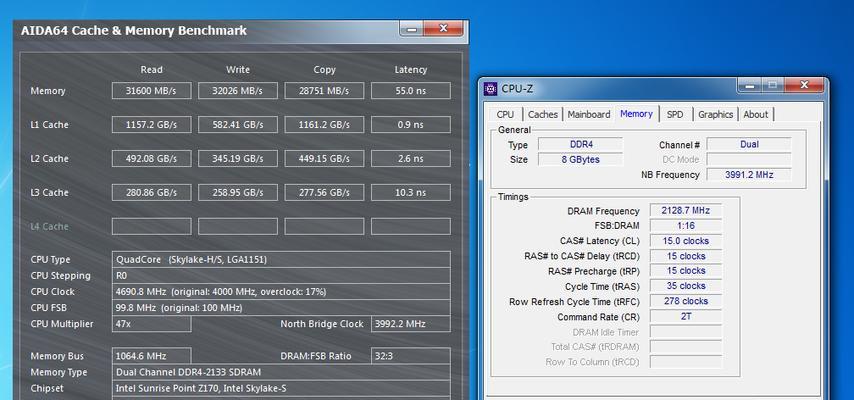854x400 pixels.
Task: Close the CPU-Z window
Action: click(x=804, y=86)
